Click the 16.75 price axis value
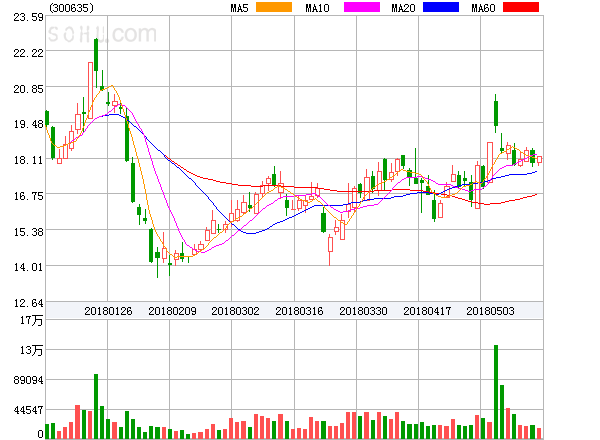The height and width of the screenshot is (440, 600). (x=29, y=196)
